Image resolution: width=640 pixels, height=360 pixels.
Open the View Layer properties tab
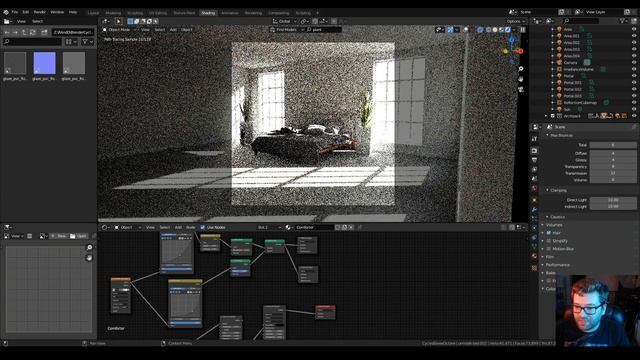pyautogui.click(x=534, y=169)
